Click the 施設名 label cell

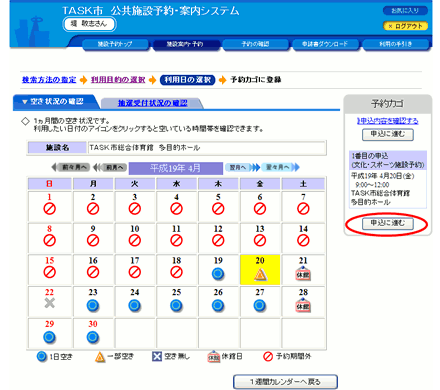[57, 148]
